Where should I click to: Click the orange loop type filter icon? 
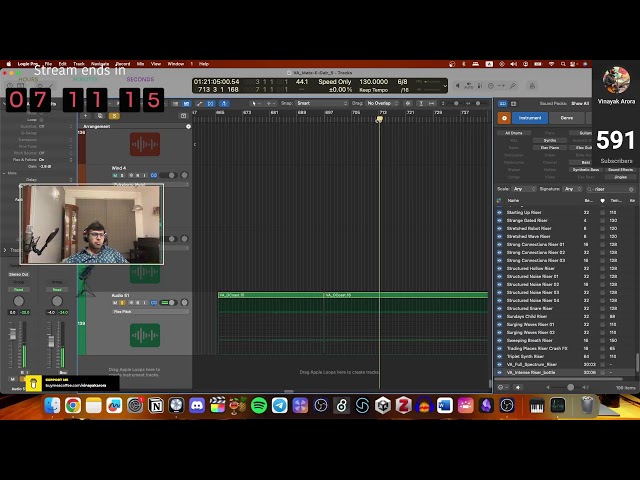coord(504,118)
